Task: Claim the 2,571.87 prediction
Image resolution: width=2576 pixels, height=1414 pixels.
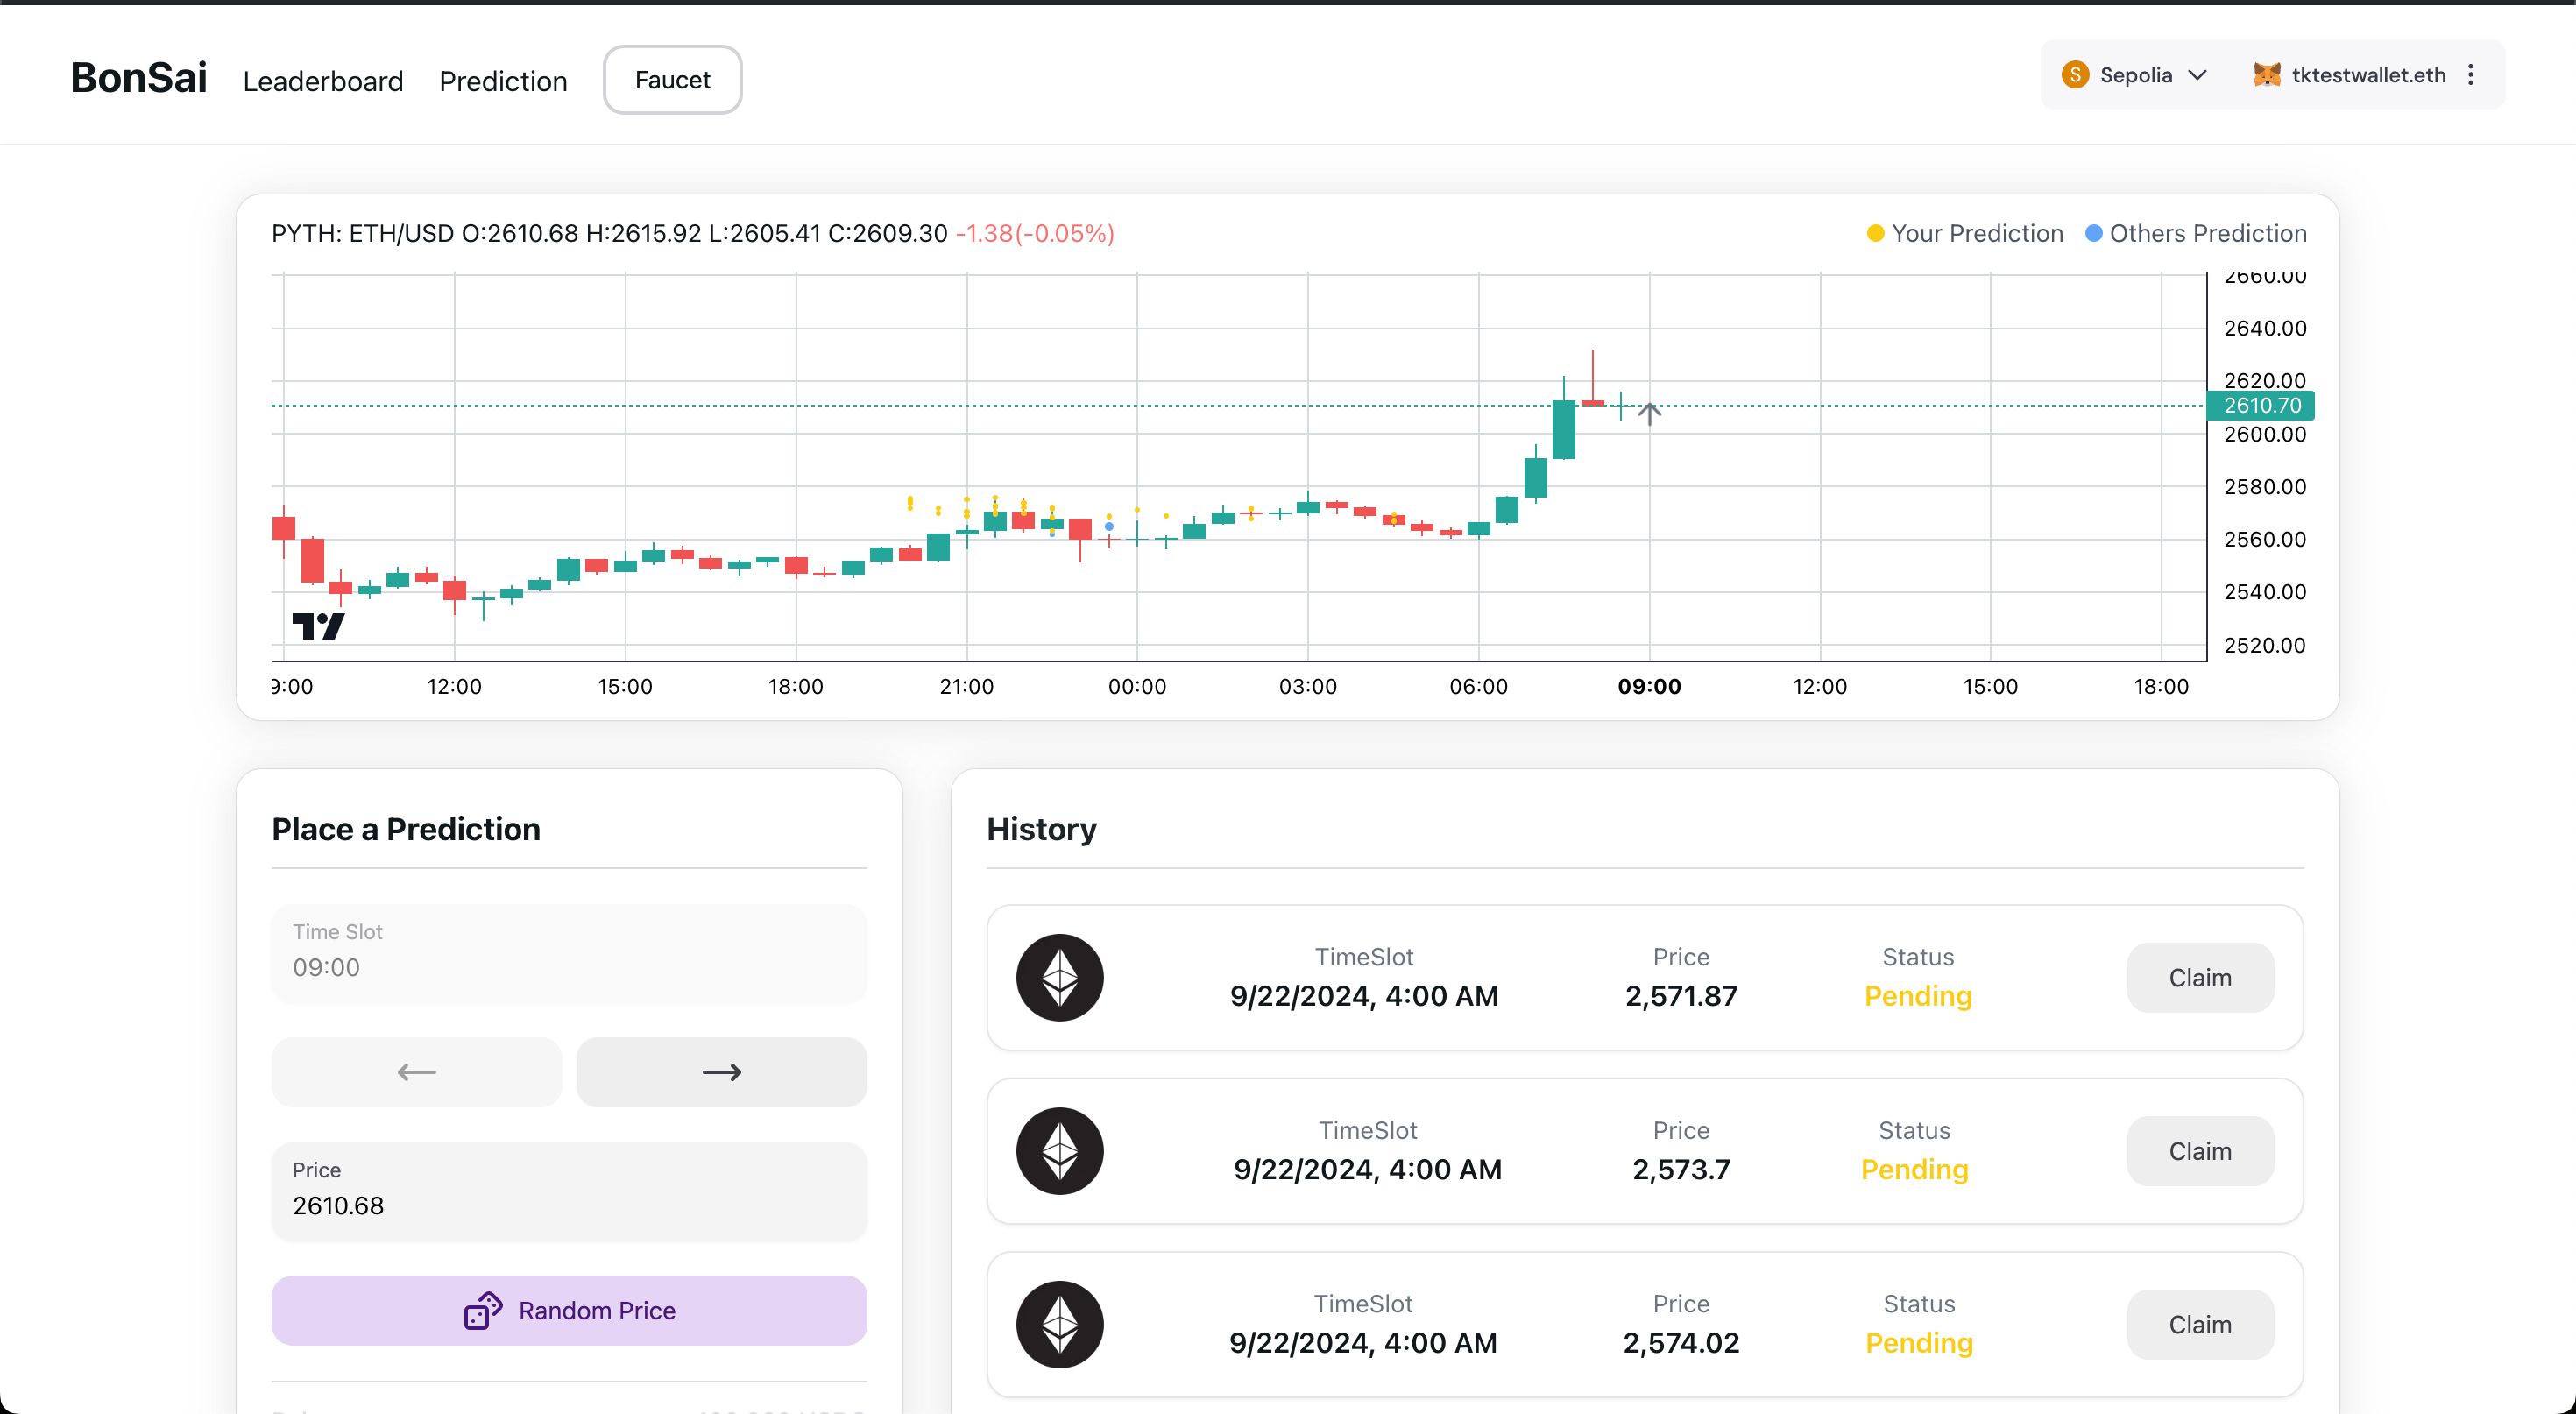Action: click(x=2200, y=977)
